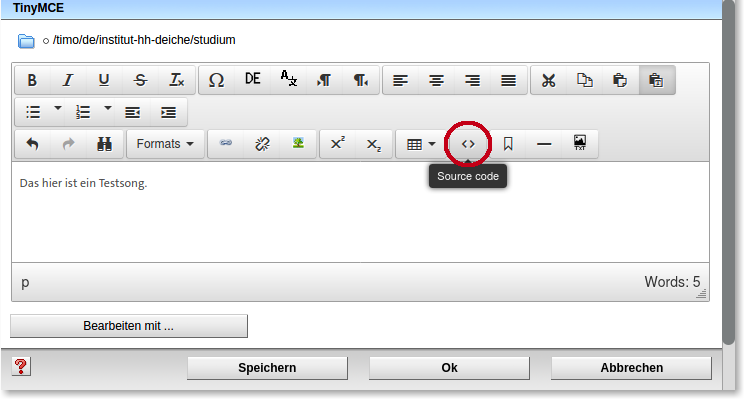Apply superscript formatting
This screenshot has width=744, height=399.
coord(338,143)
